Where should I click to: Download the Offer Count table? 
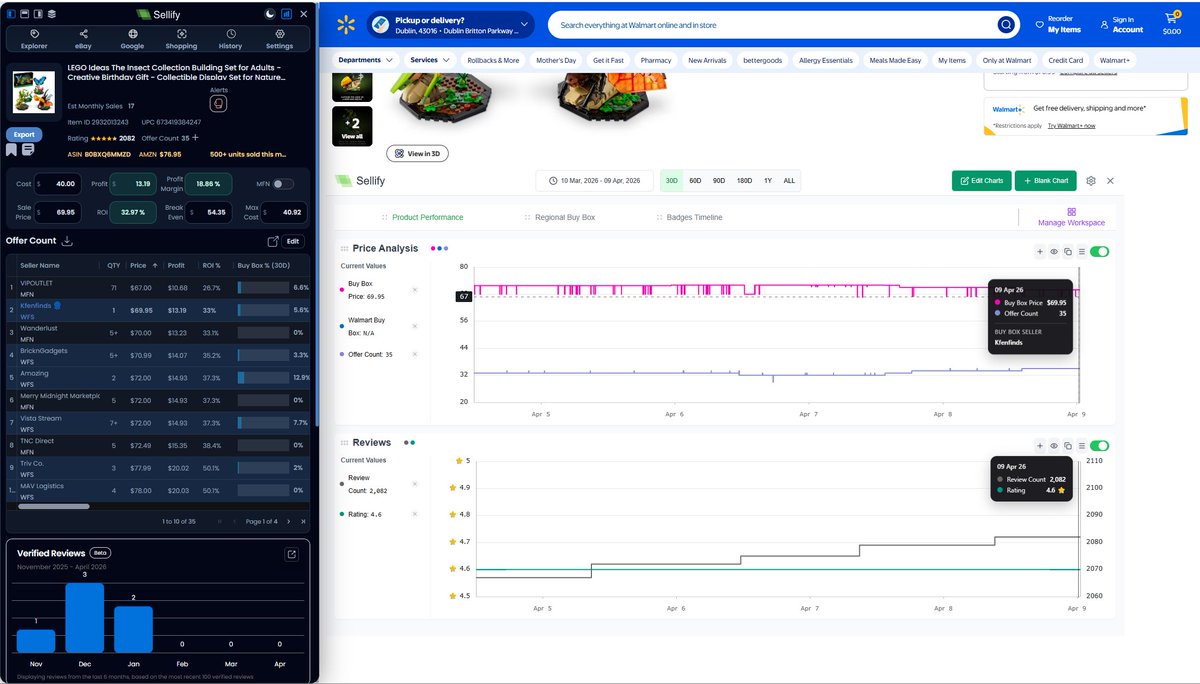pyautogui.click(x=67, y=241)
